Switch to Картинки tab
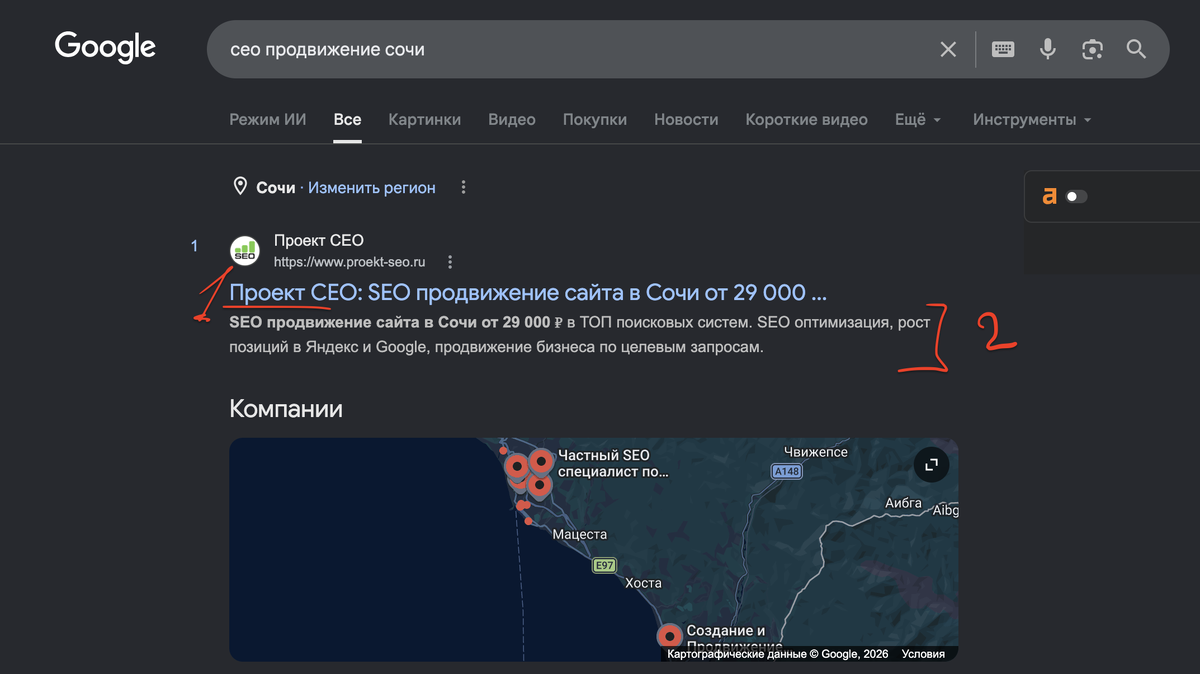This screenshot has width=1200, height=674. pos(425,119)
